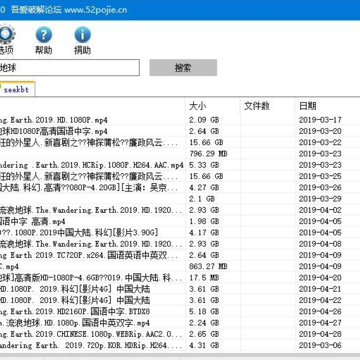Click the 796.29 MB size cell
The width and height of the screenshot is (360, 360).
208,154
